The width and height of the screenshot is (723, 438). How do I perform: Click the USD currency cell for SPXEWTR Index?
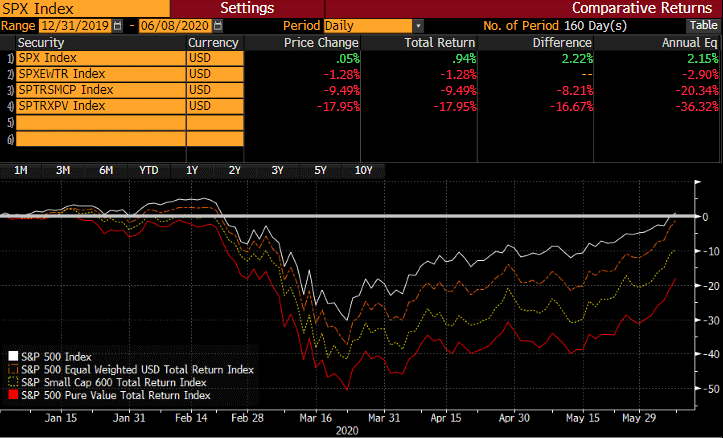point(215,74)
